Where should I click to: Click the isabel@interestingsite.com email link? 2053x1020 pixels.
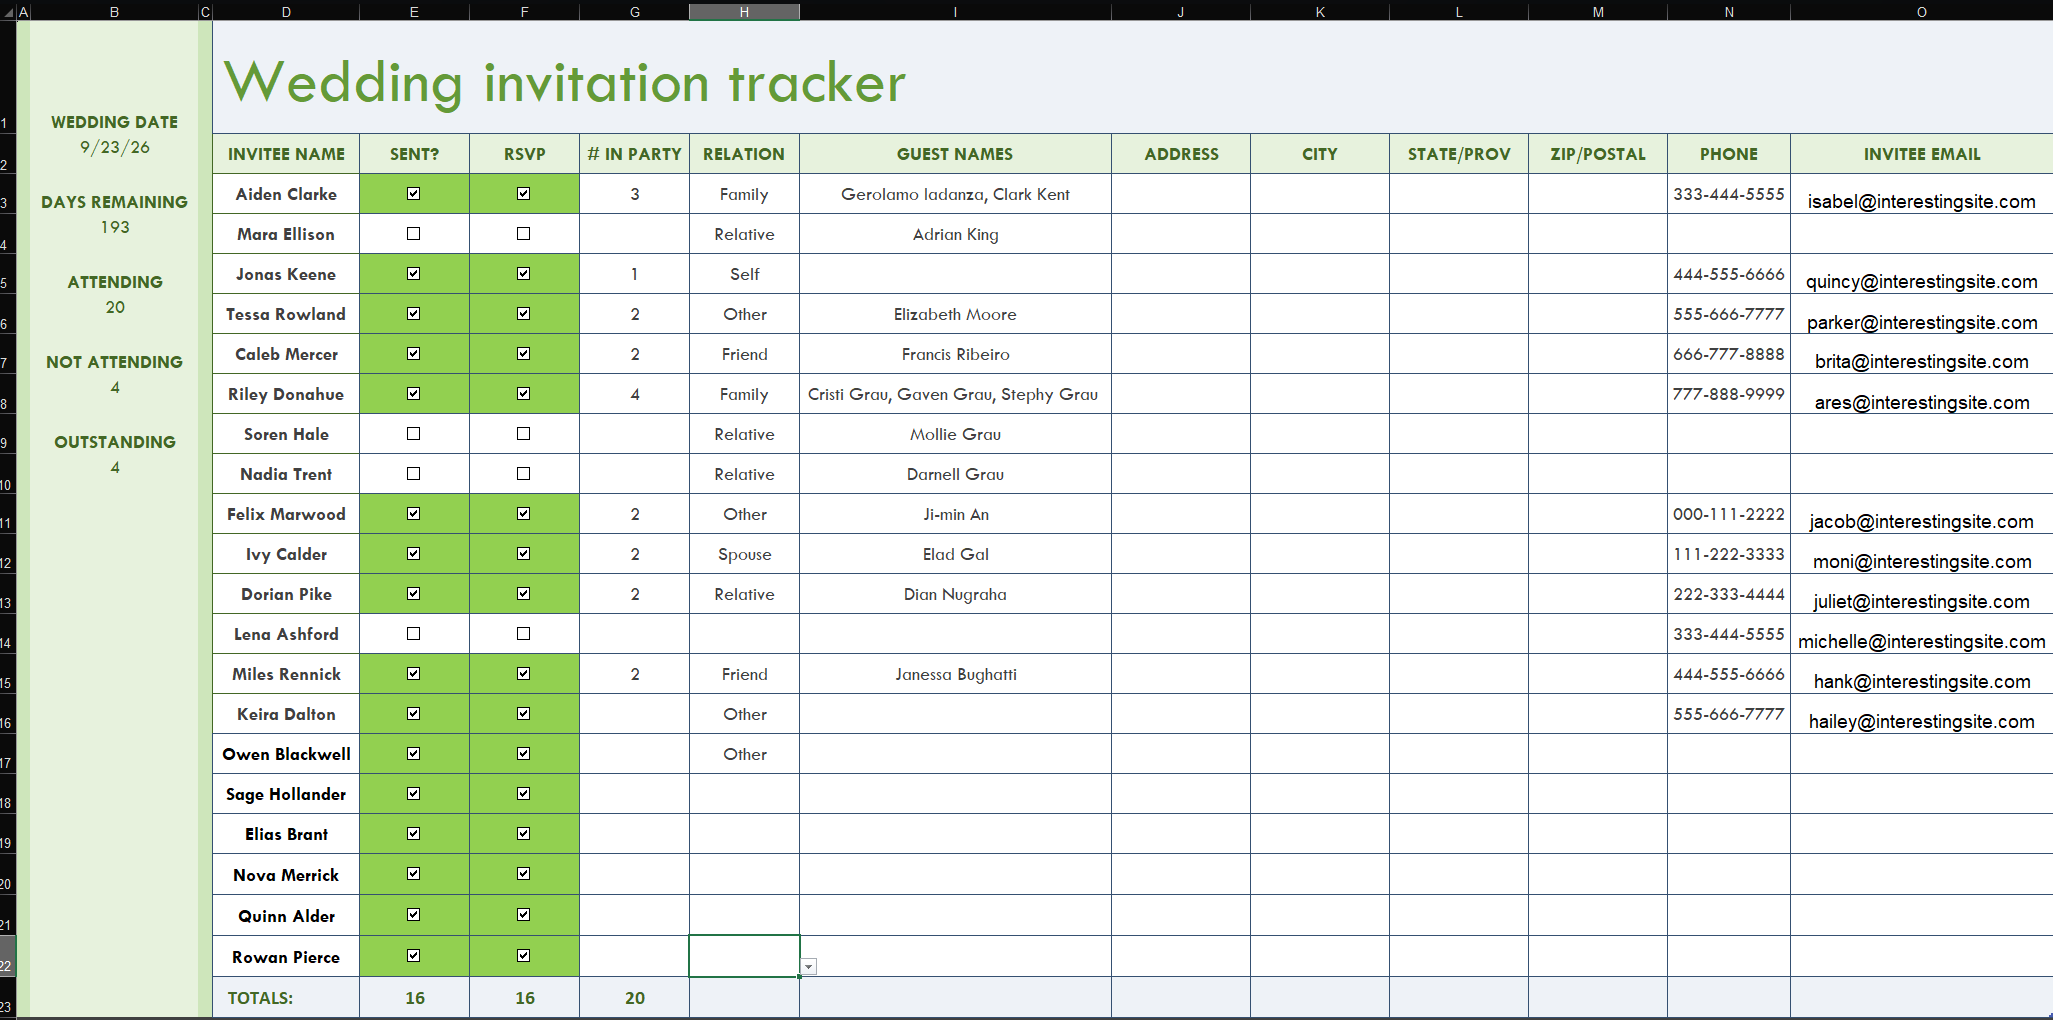(x=1921, y=202)
